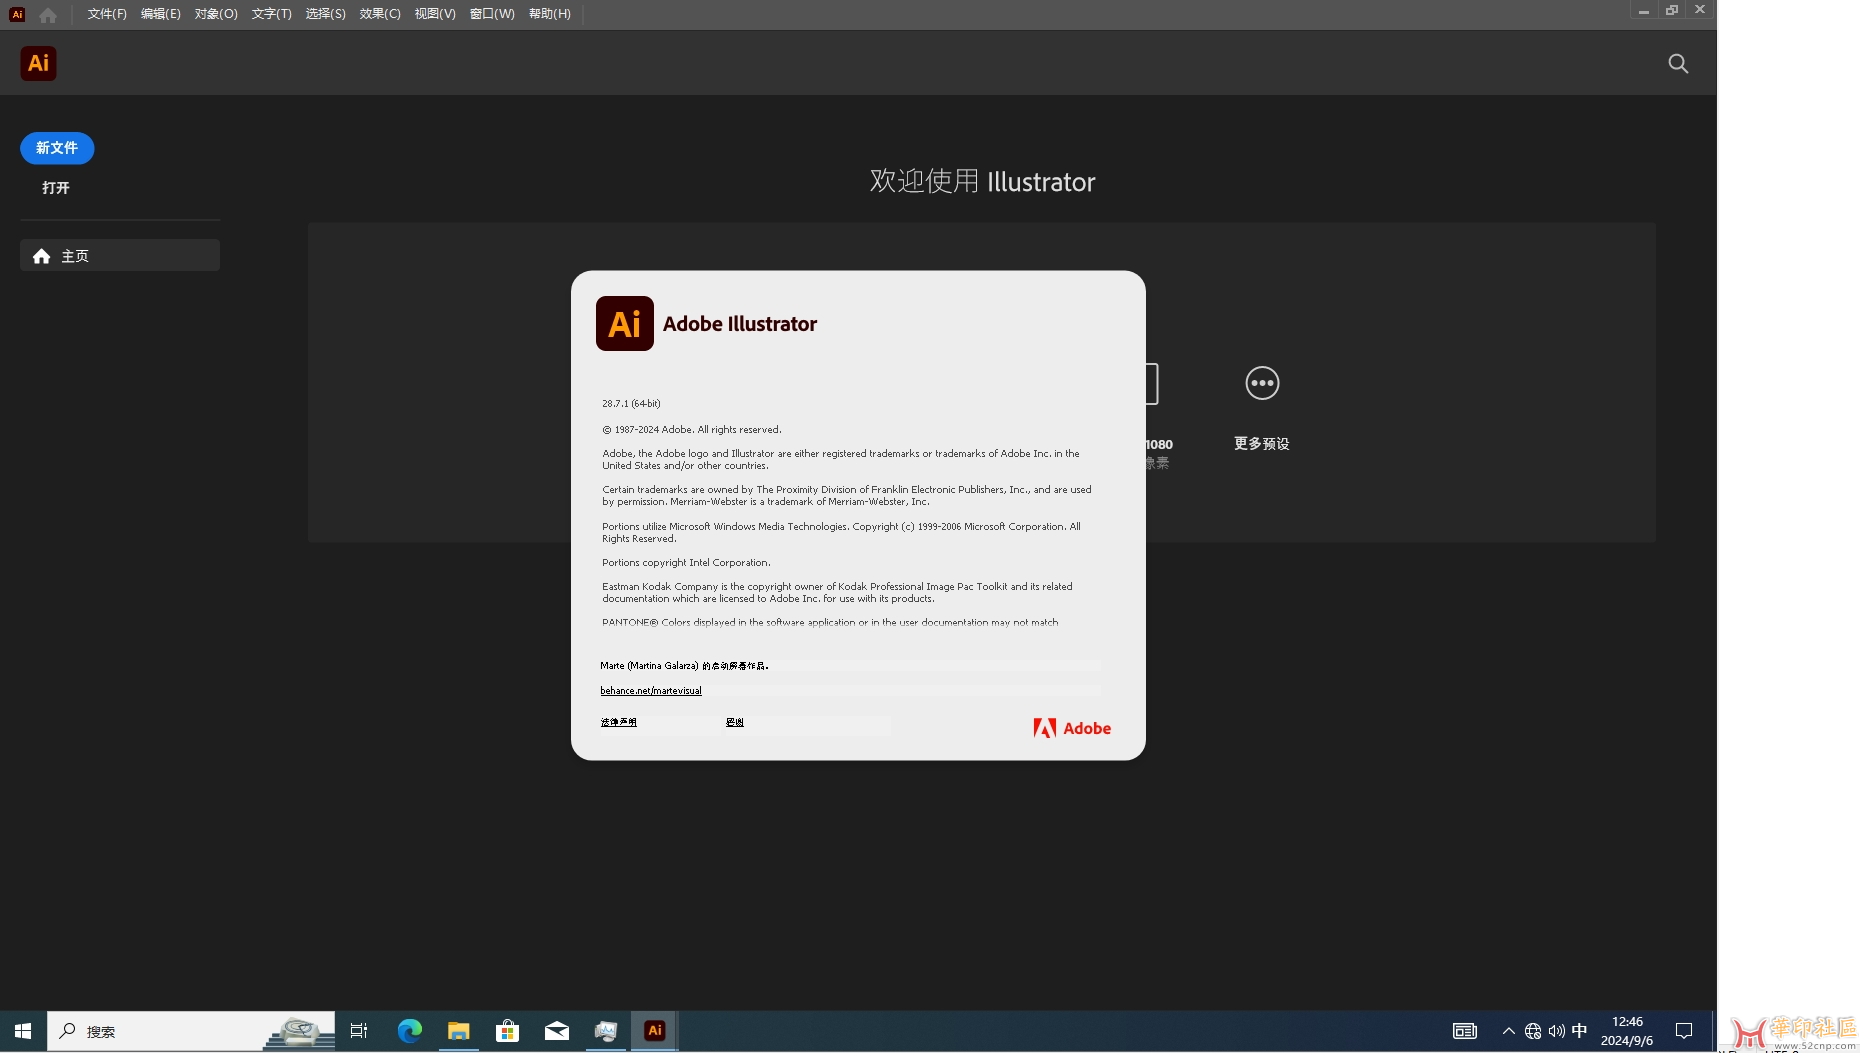Click the version text 28.7.1 (64-bit)
Screen dimensions: 1860x1053
pos(631,404)
